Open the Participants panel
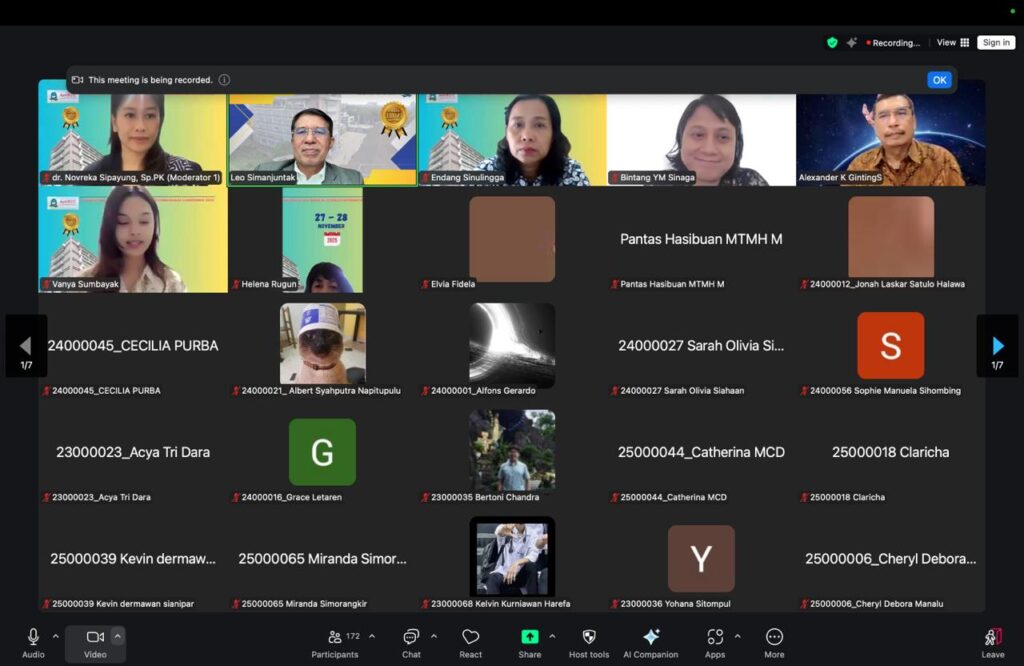 (335, 641)
